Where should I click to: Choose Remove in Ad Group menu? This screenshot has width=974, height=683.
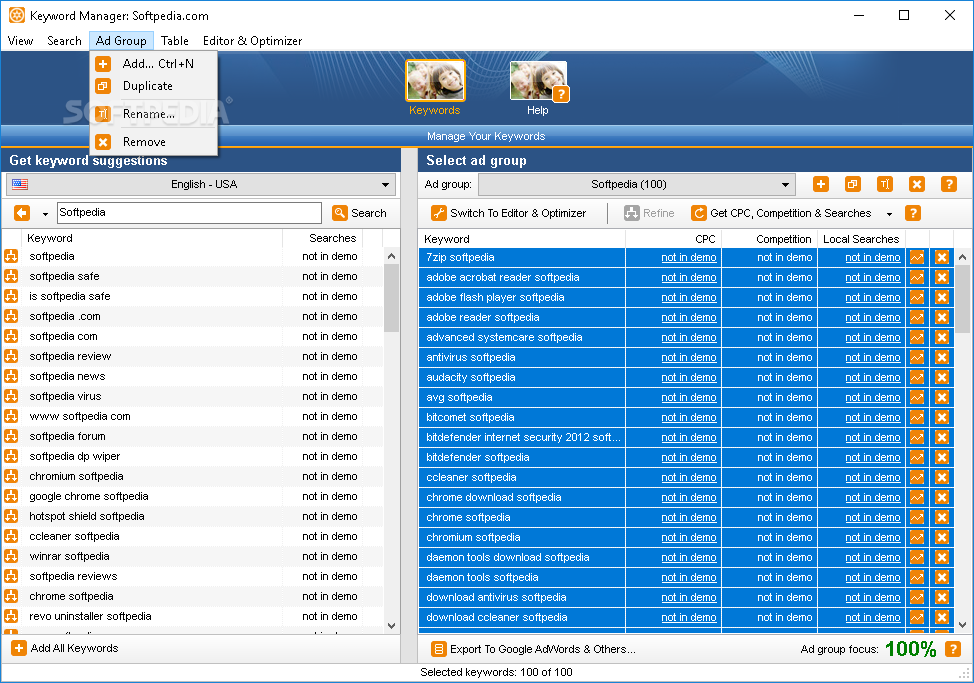click(x=153, y=142)
